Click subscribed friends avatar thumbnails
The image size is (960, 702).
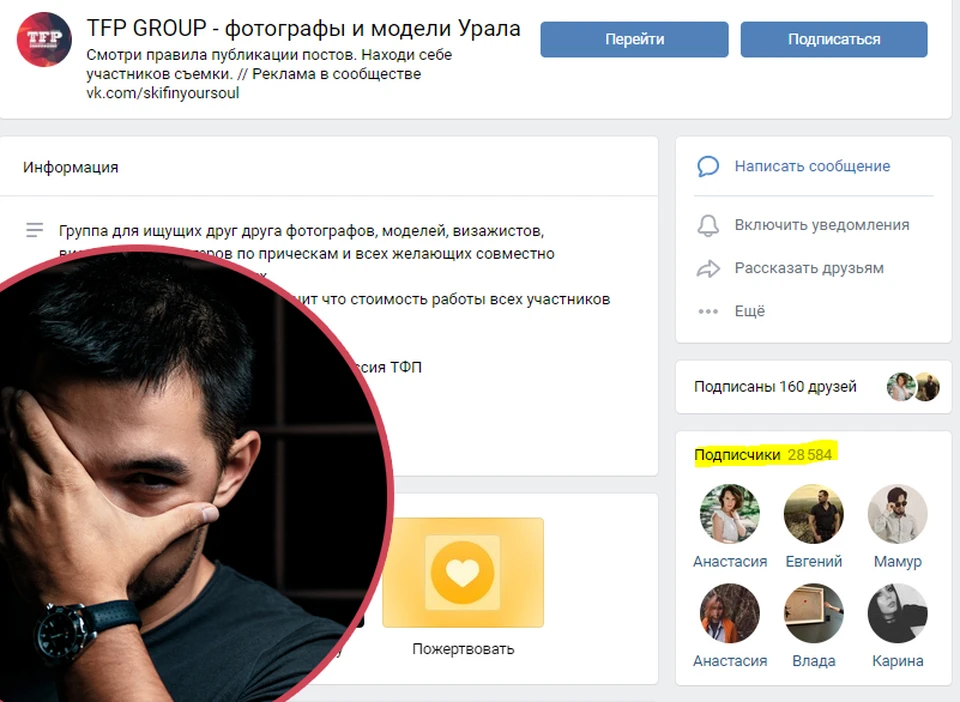coord(913,387)
